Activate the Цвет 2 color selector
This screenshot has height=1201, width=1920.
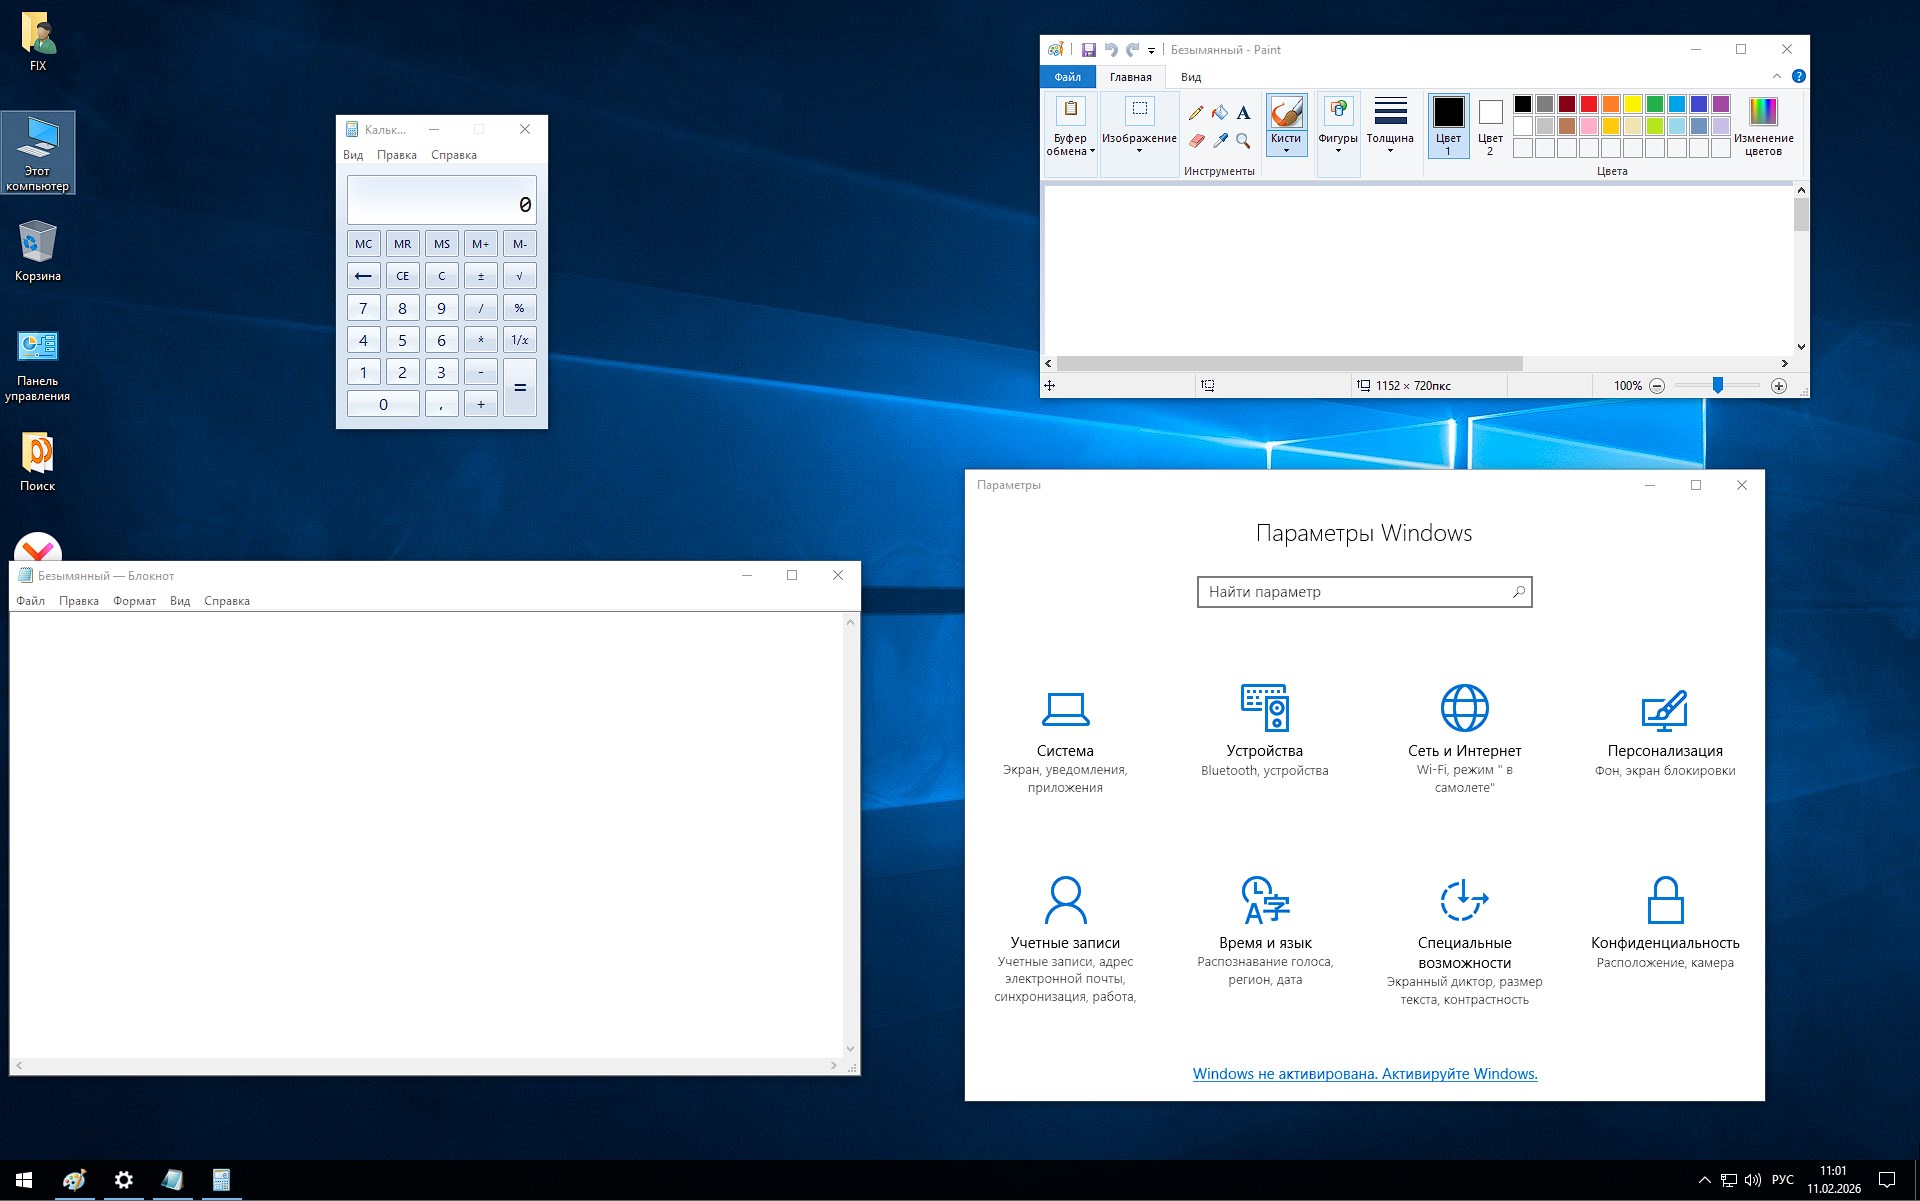(1490, 125)
